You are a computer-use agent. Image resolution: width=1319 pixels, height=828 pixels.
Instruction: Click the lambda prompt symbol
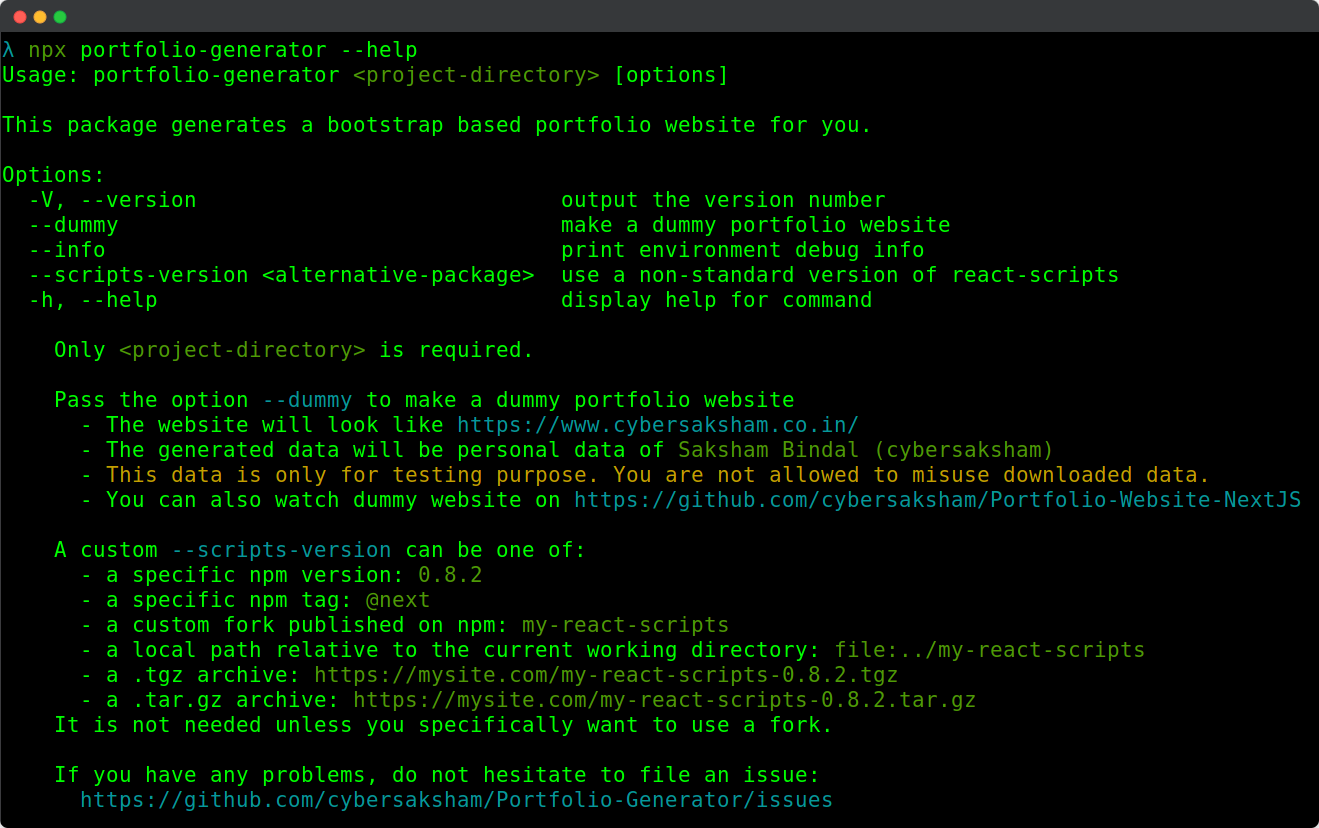tap(8, 50)
